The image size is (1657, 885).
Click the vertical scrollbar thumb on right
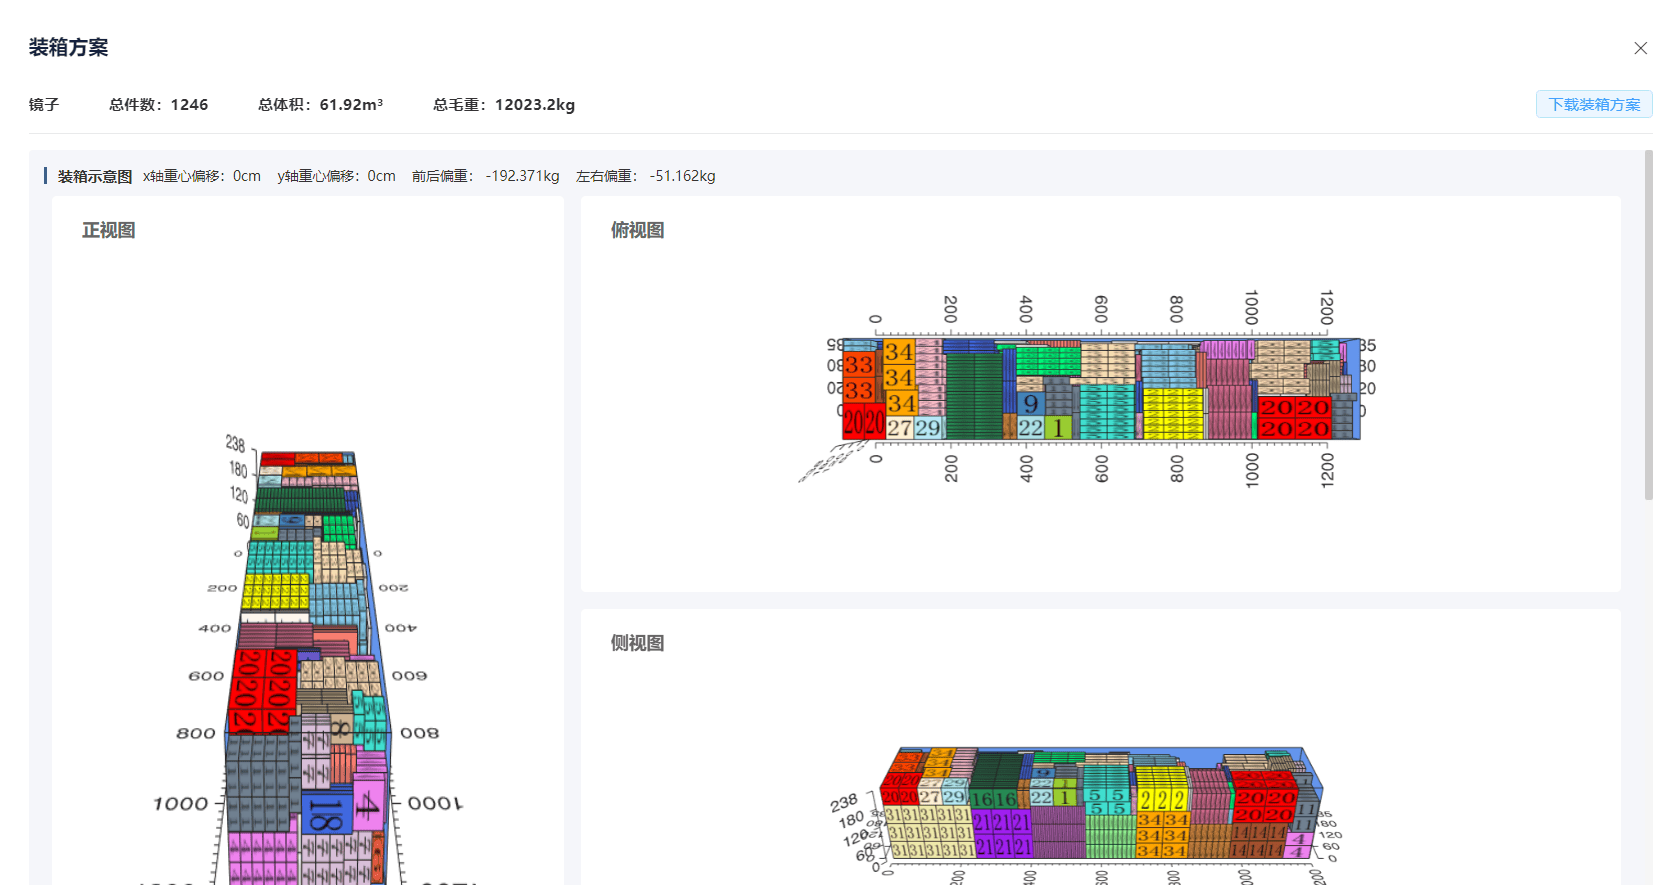1648,325
